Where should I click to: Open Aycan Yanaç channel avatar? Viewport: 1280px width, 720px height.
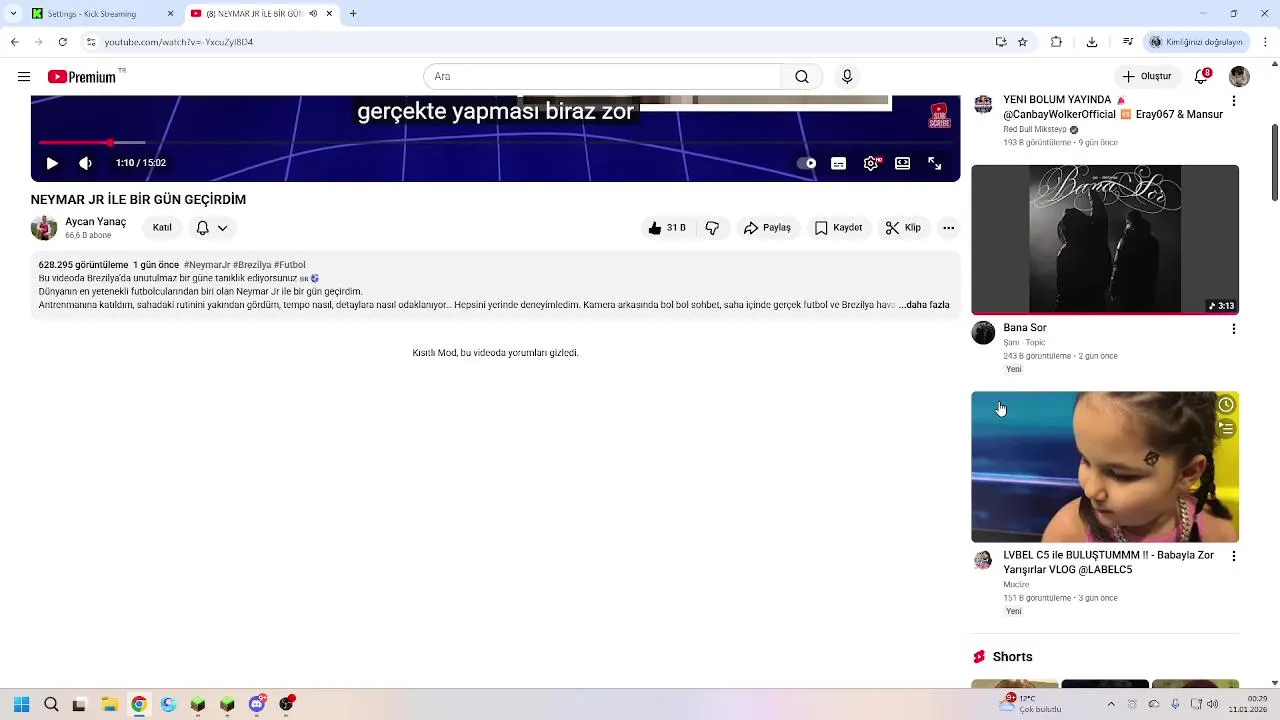tap(44, 228)
